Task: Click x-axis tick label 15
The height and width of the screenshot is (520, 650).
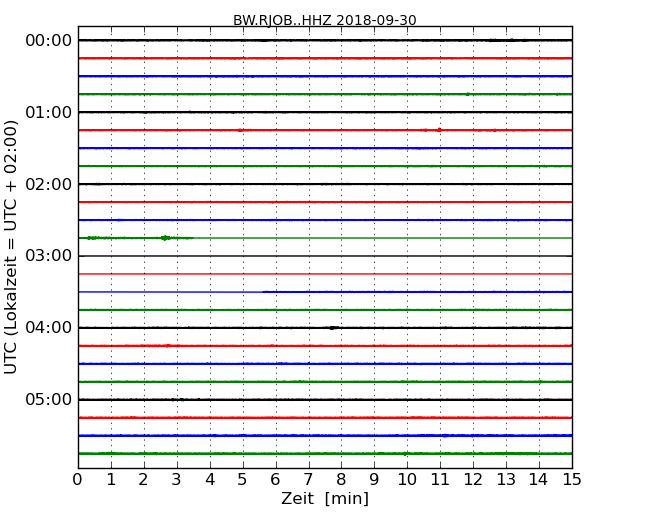Action: 572,479
